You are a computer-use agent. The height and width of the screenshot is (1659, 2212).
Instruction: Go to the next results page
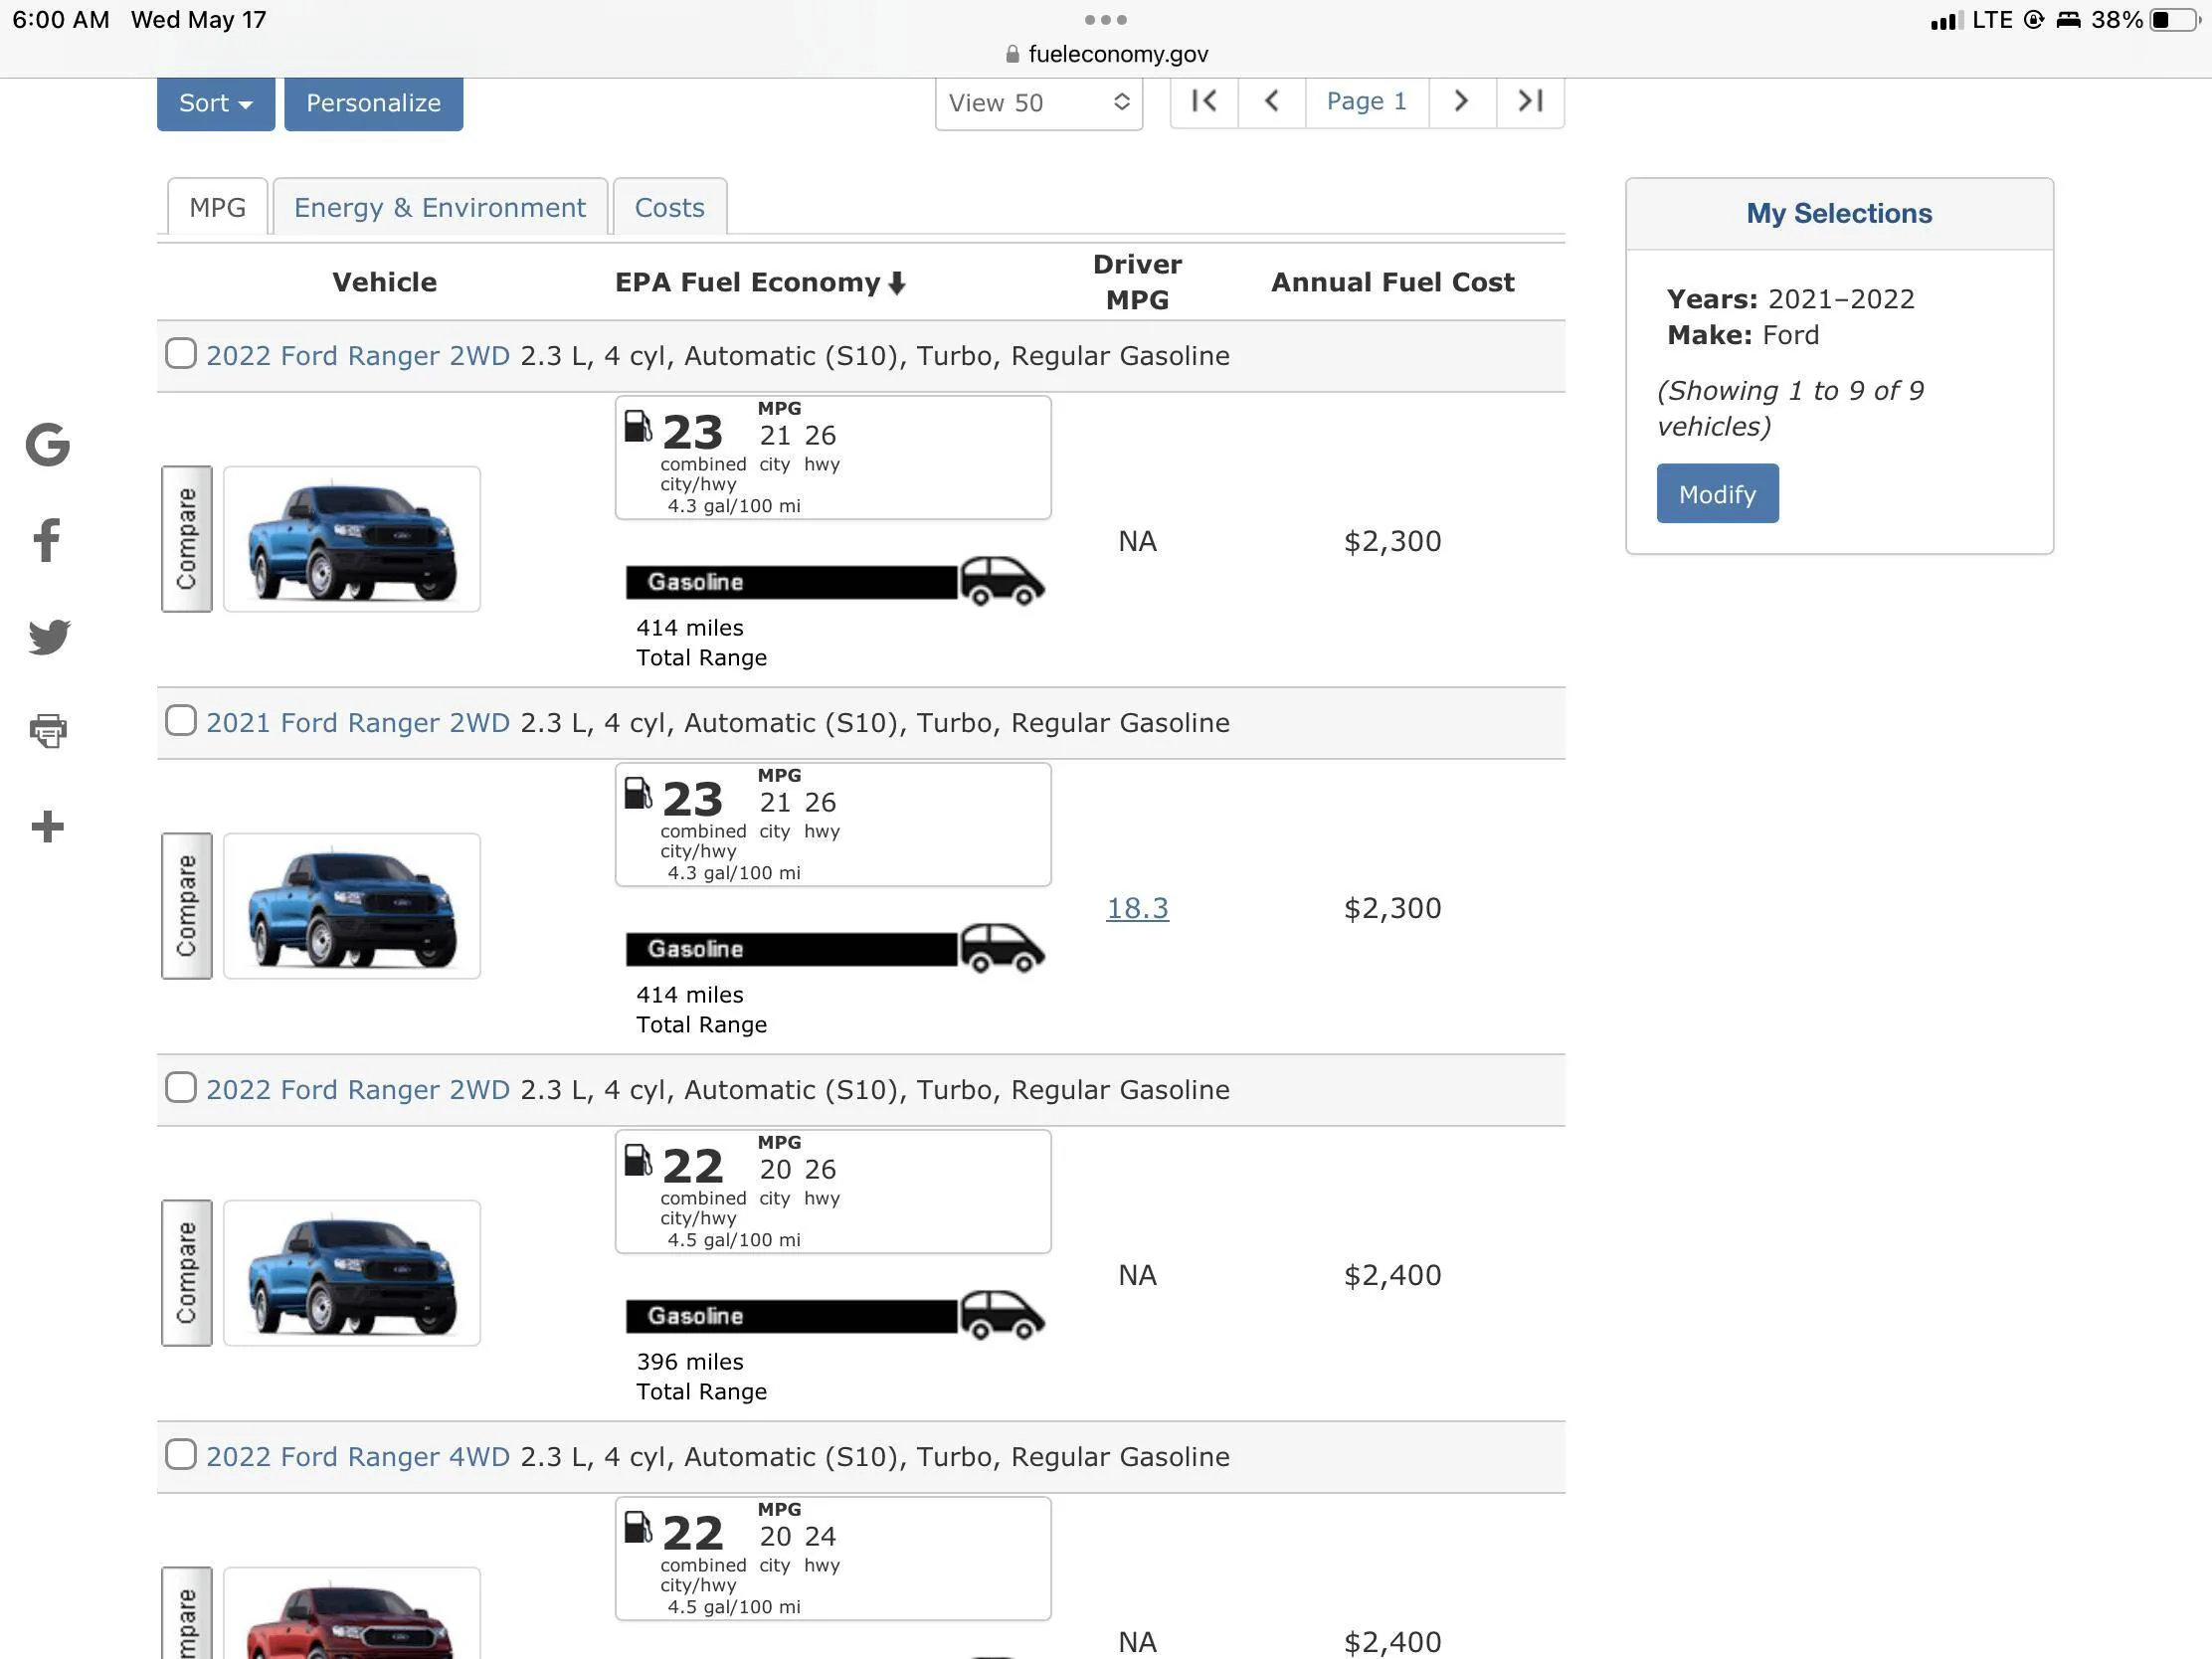coord(1462,101)
